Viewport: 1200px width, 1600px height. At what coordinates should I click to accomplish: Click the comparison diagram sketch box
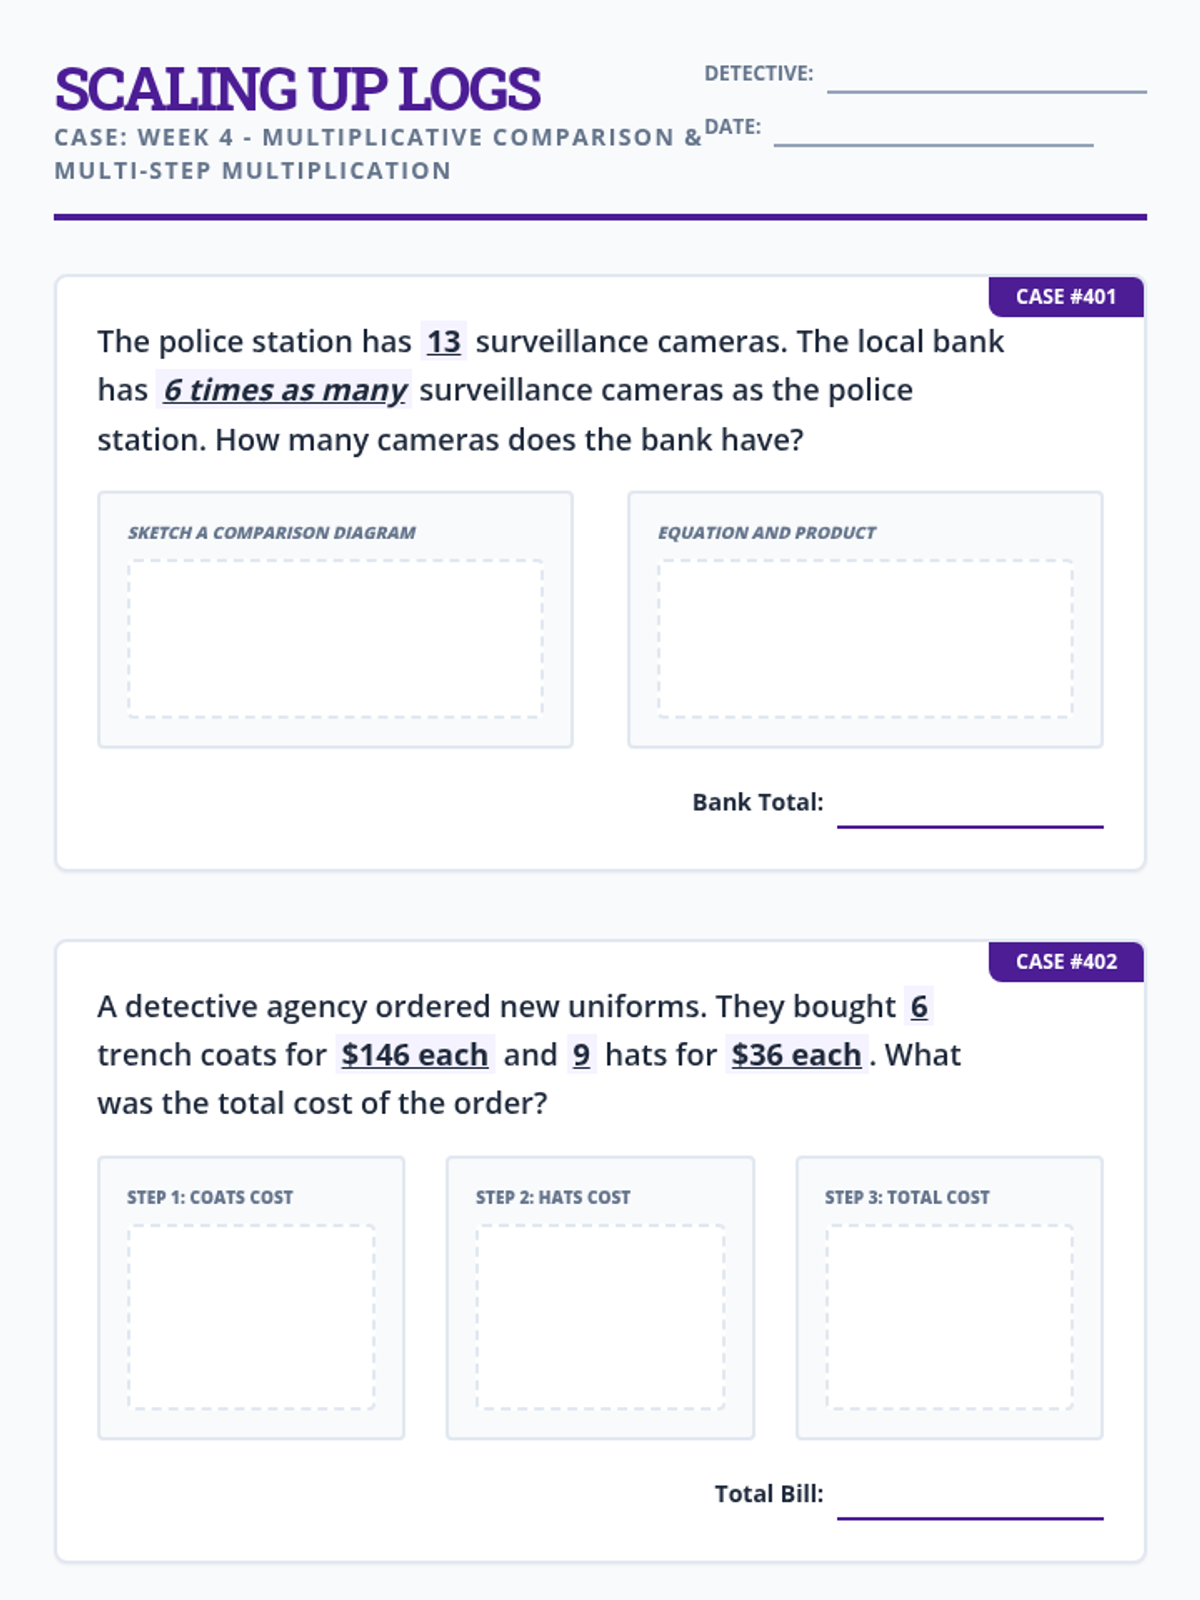coord(335,638)
